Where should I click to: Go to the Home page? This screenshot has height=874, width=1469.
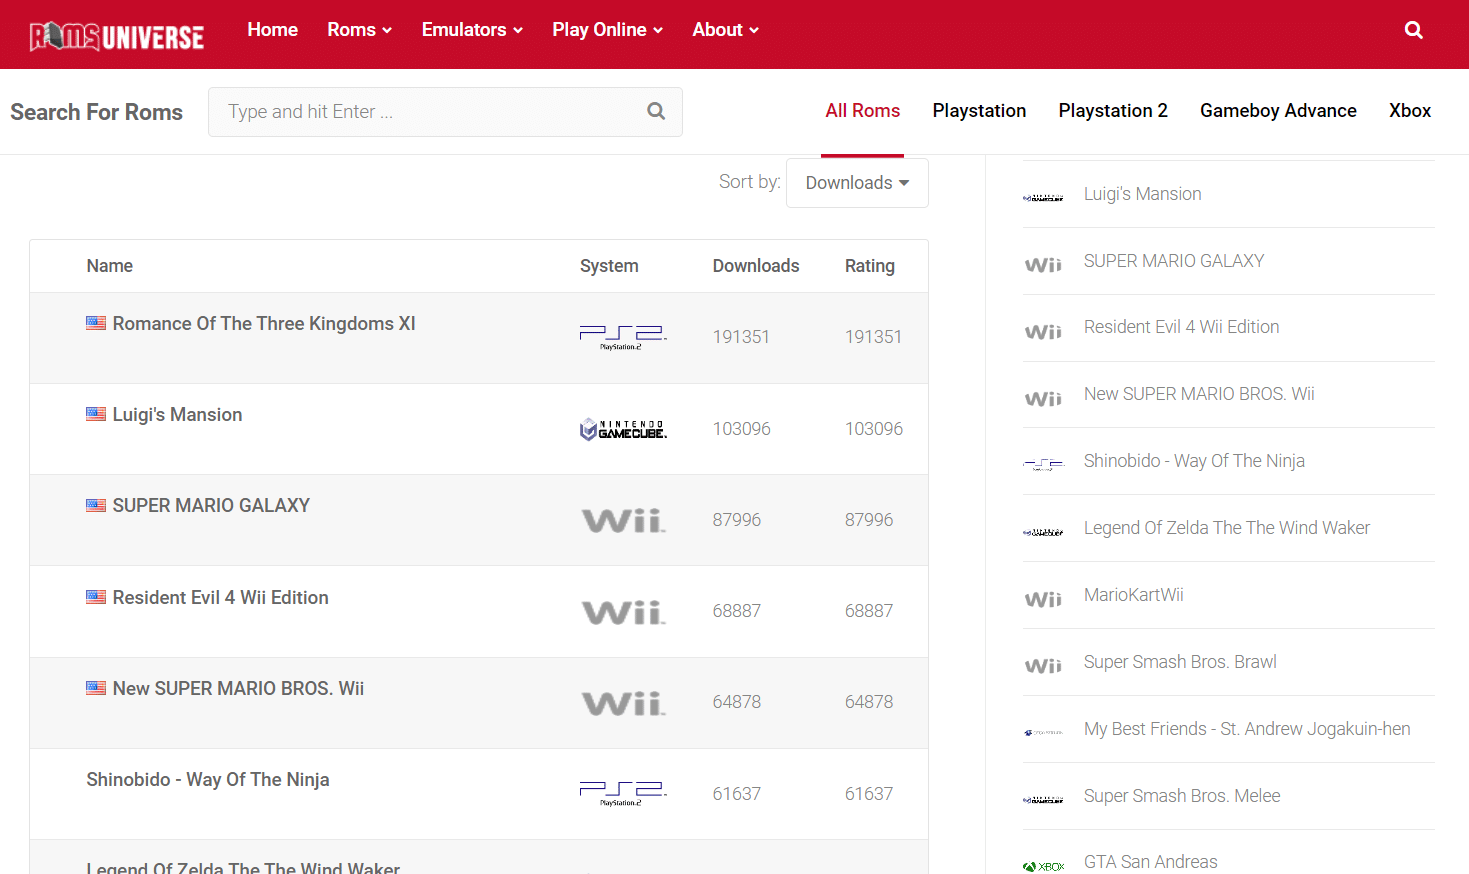[272, 30]
